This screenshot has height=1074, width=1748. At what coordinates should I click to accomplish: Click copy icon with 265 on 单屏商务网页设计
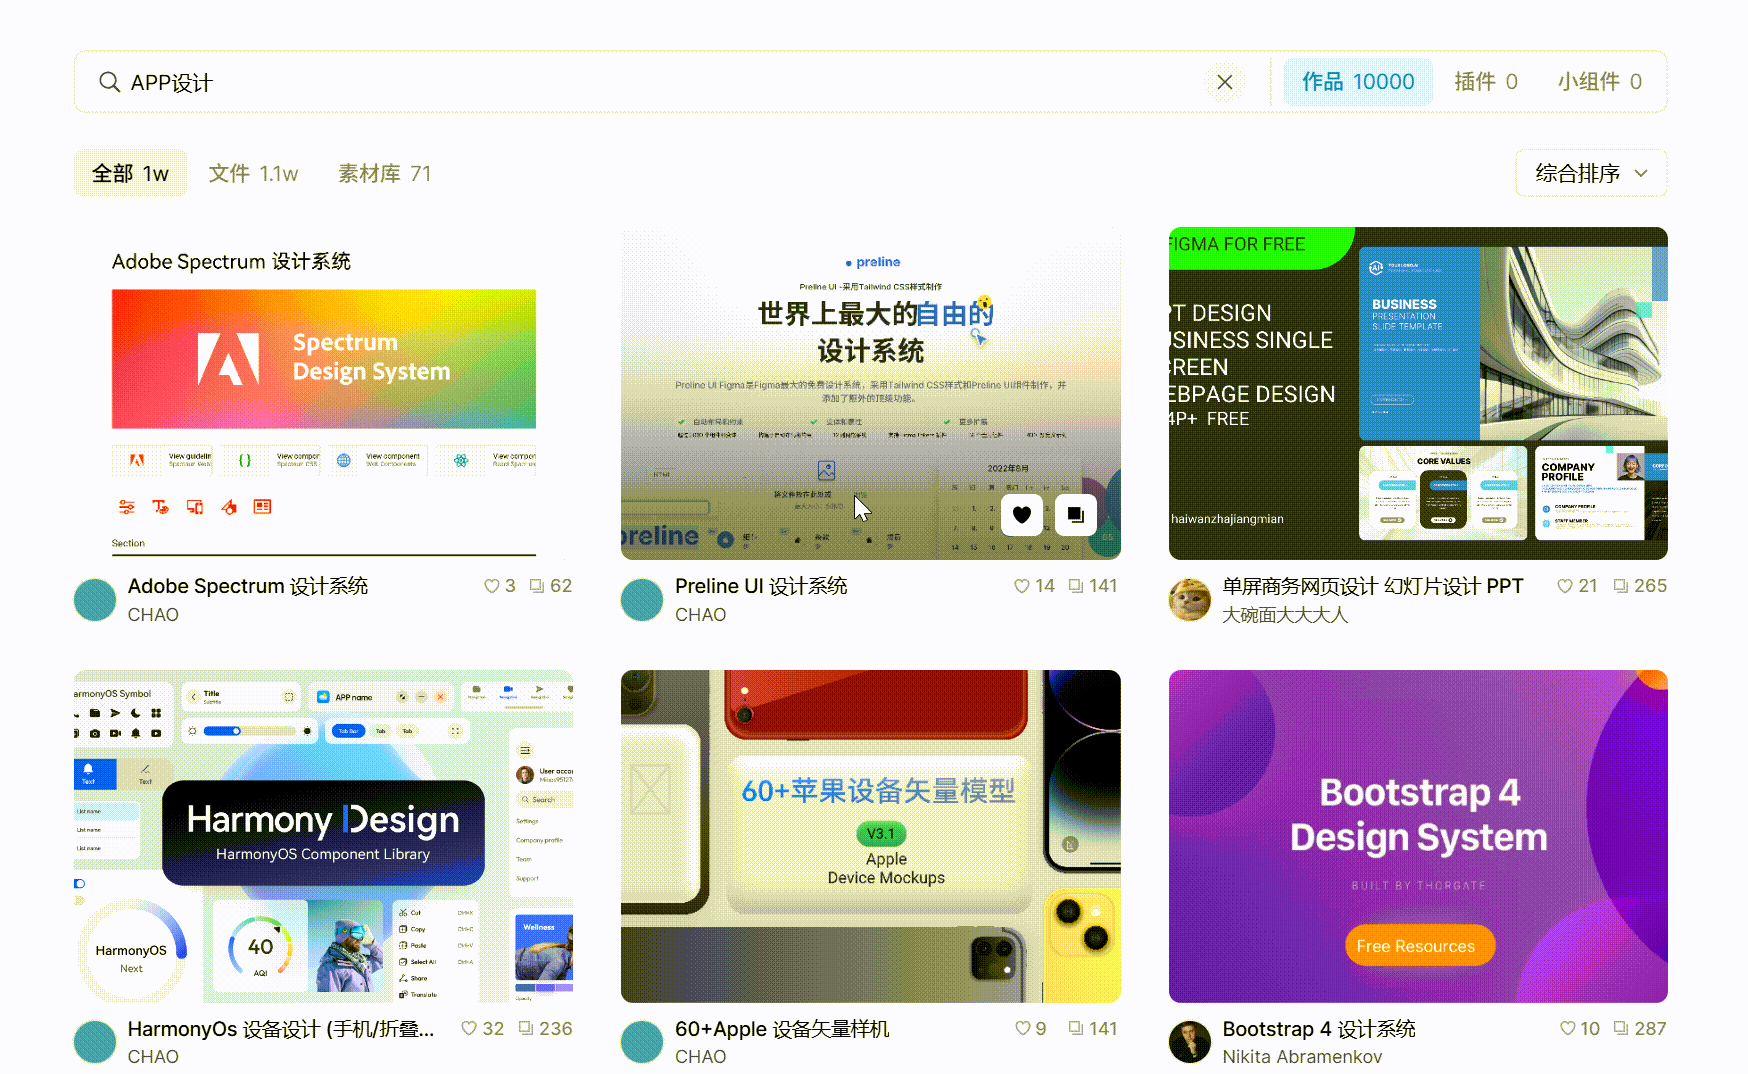1621,586
